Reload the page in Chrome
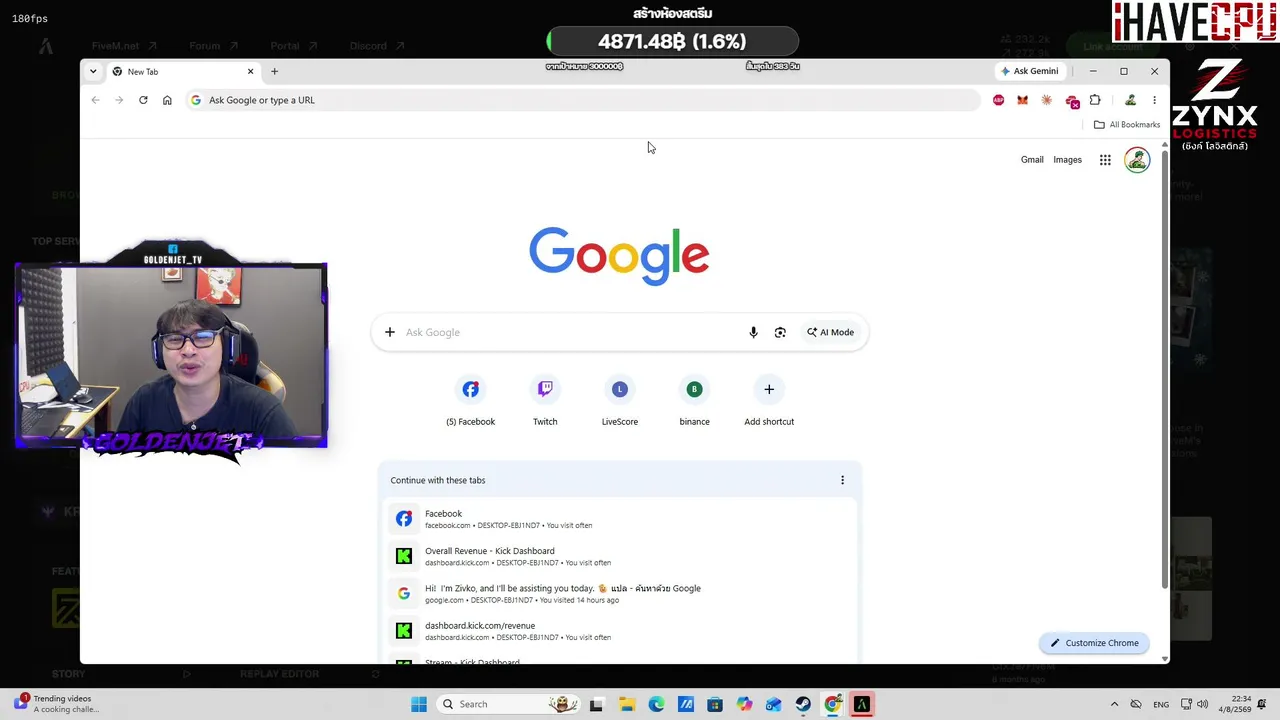 coord(143,100)
